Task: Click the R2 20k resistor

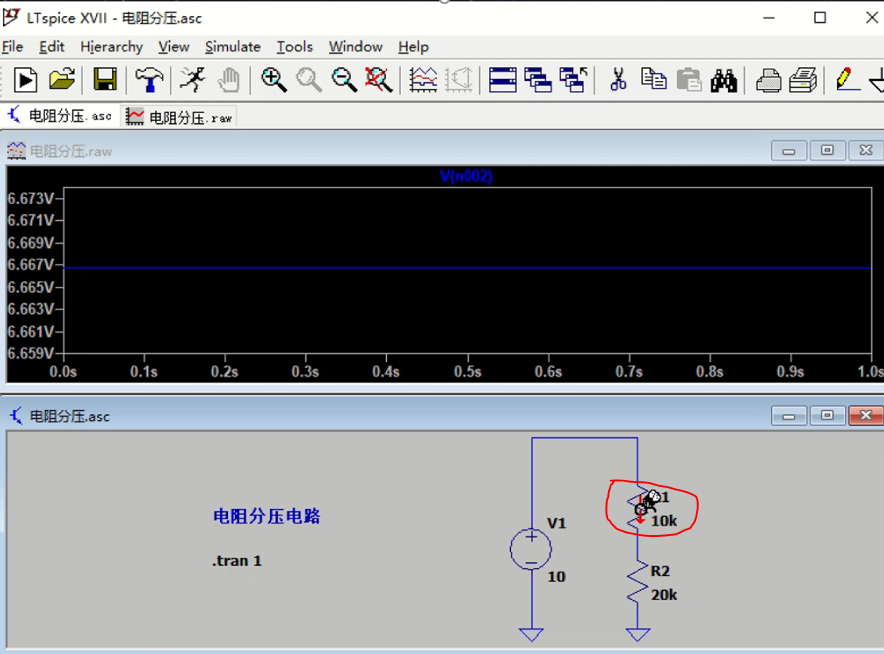Action: (x=638, y=583)
